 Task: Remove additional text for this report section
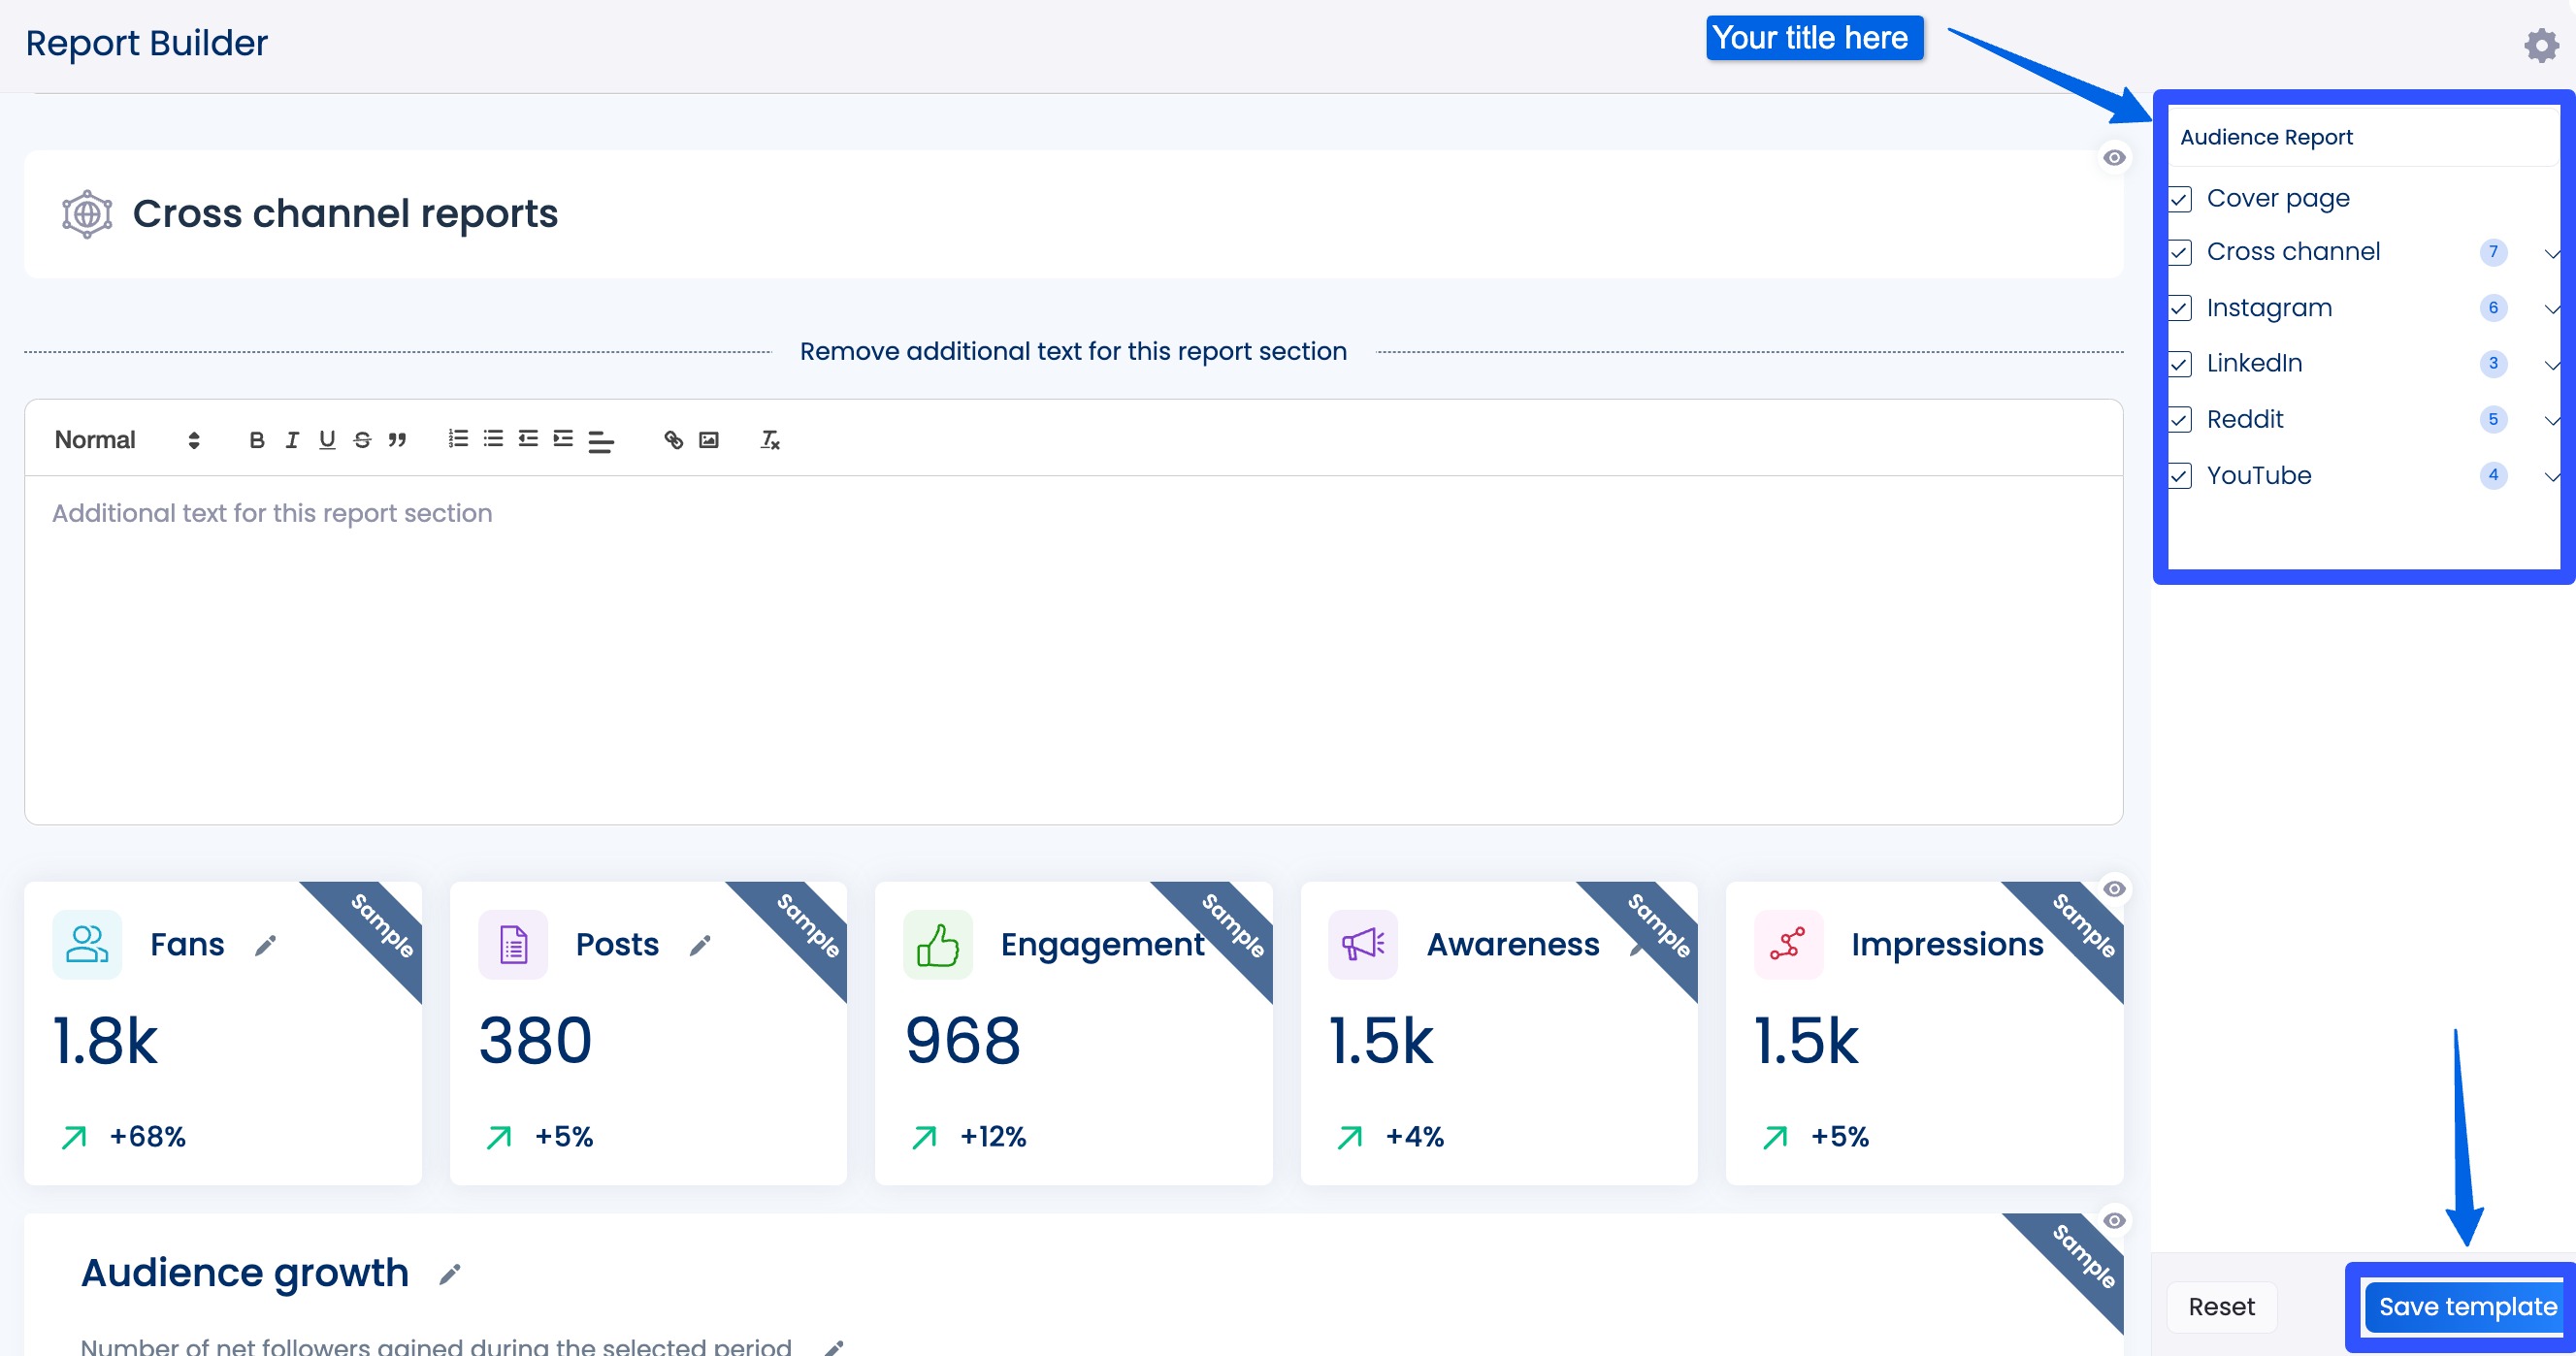click(x=1074, y=351)
